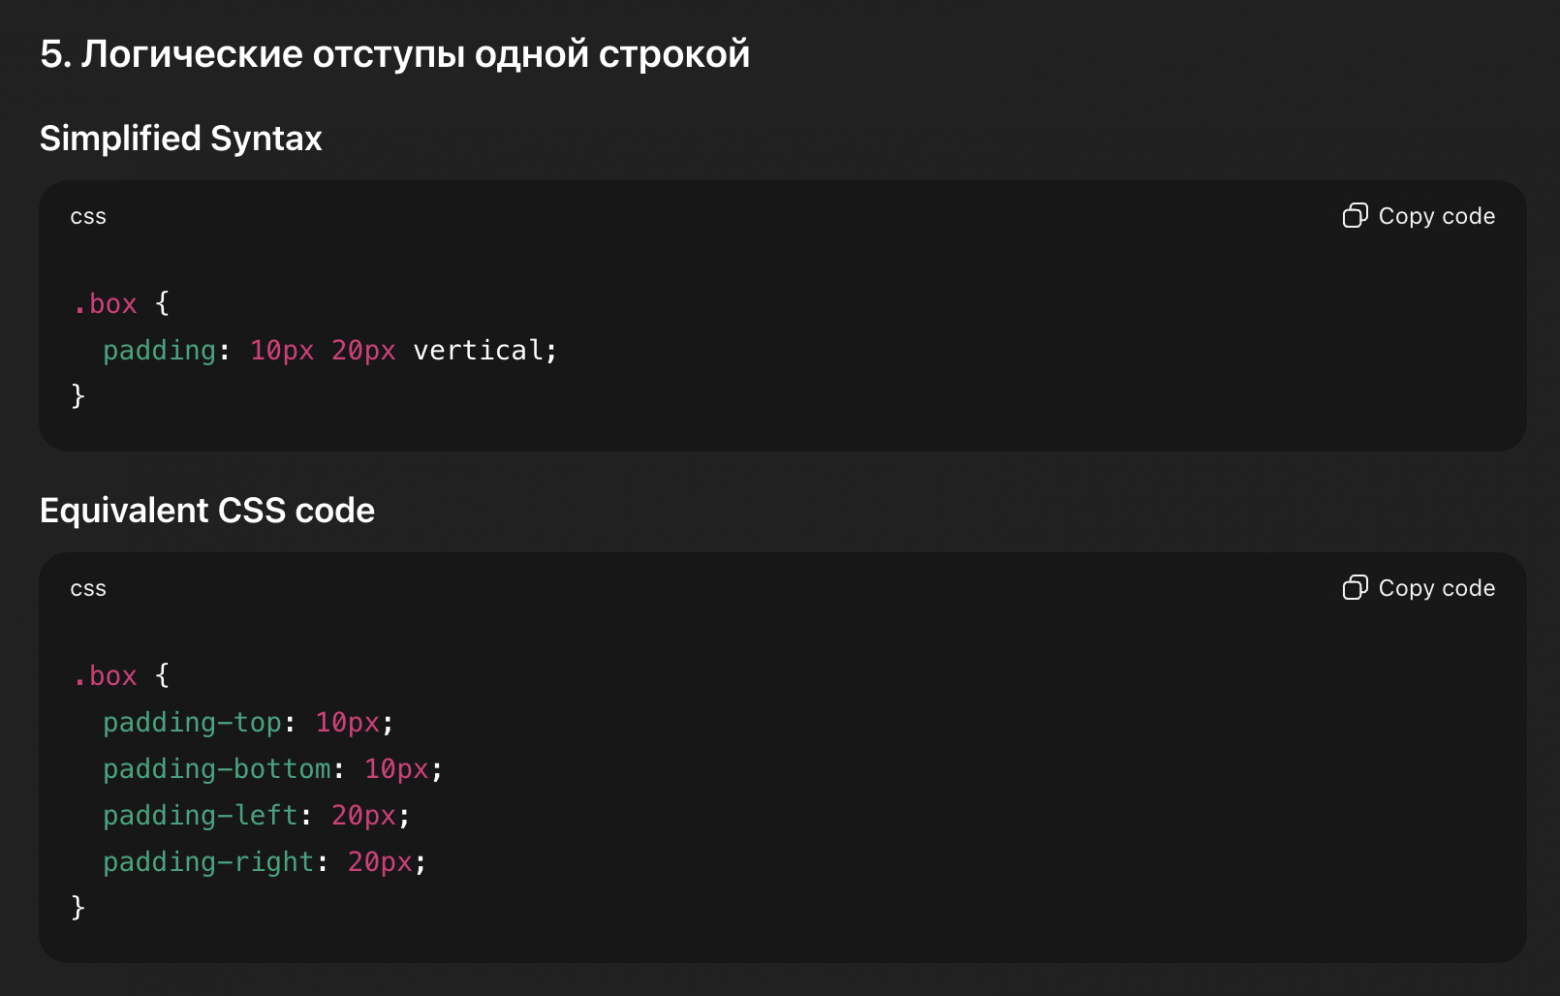The image size is (1560, 996).
Task: Click the Simplified Syntax heading
Action: pos(180,138)
